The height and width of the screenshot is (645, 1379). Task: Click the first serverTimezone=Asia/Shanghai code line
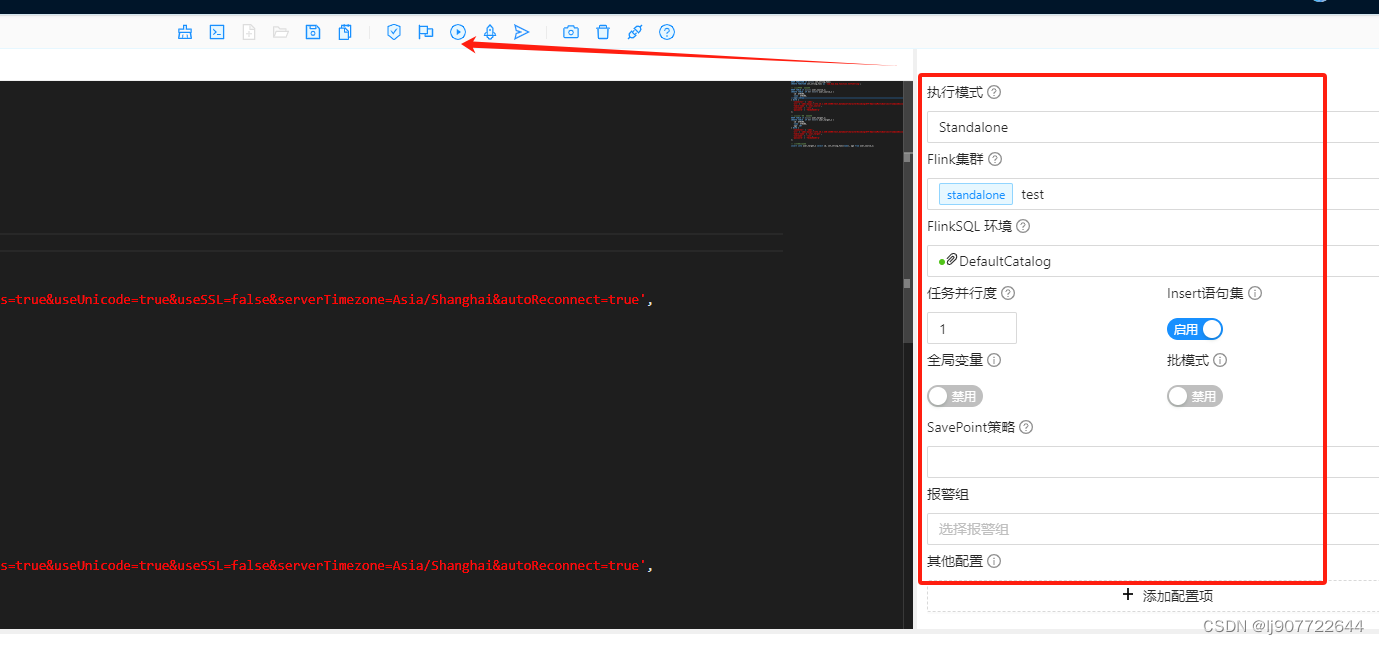327,299
